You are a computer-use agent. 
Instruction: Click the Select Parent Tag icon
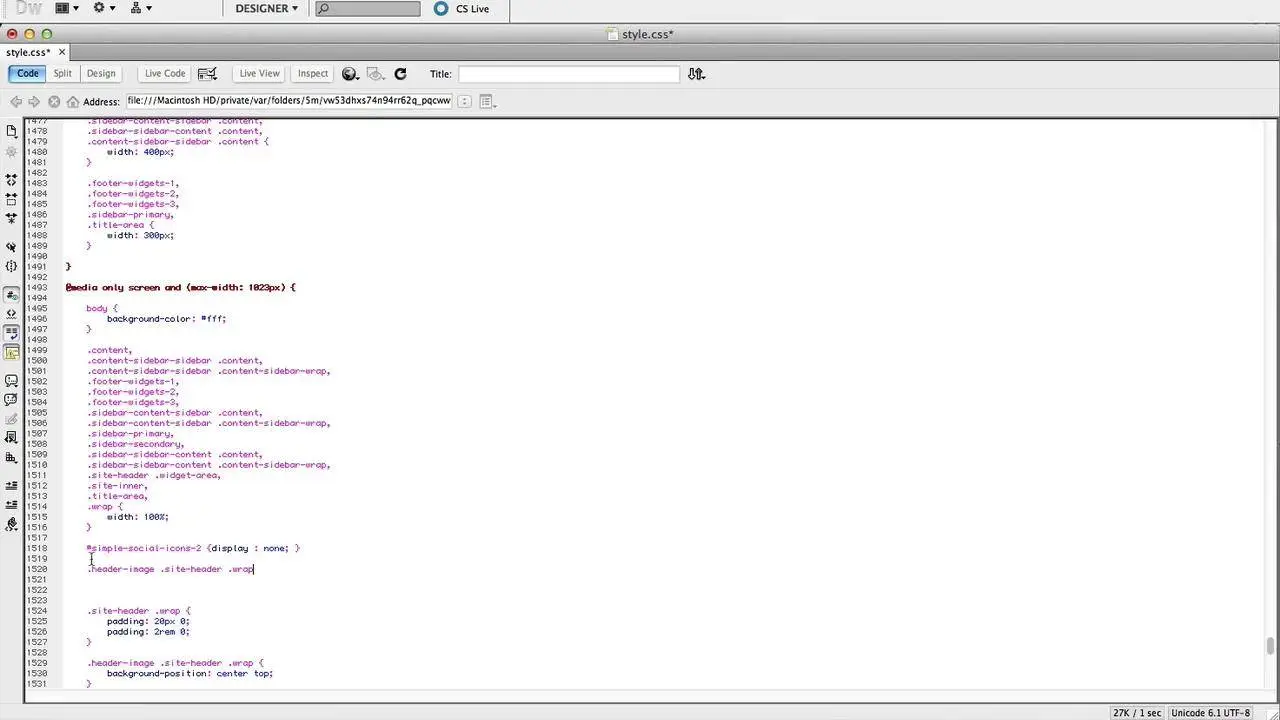pos(12,247)
